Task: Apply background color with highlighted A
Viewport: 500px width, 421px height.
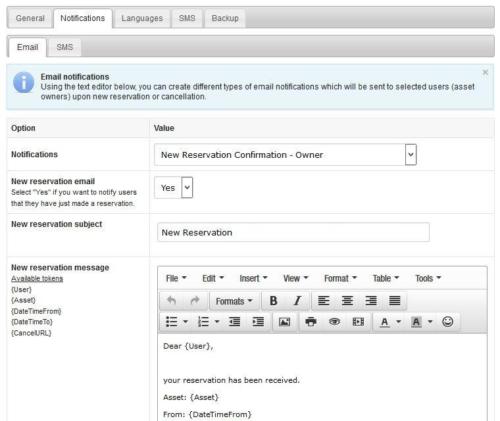Action: [x=416, y=322]
